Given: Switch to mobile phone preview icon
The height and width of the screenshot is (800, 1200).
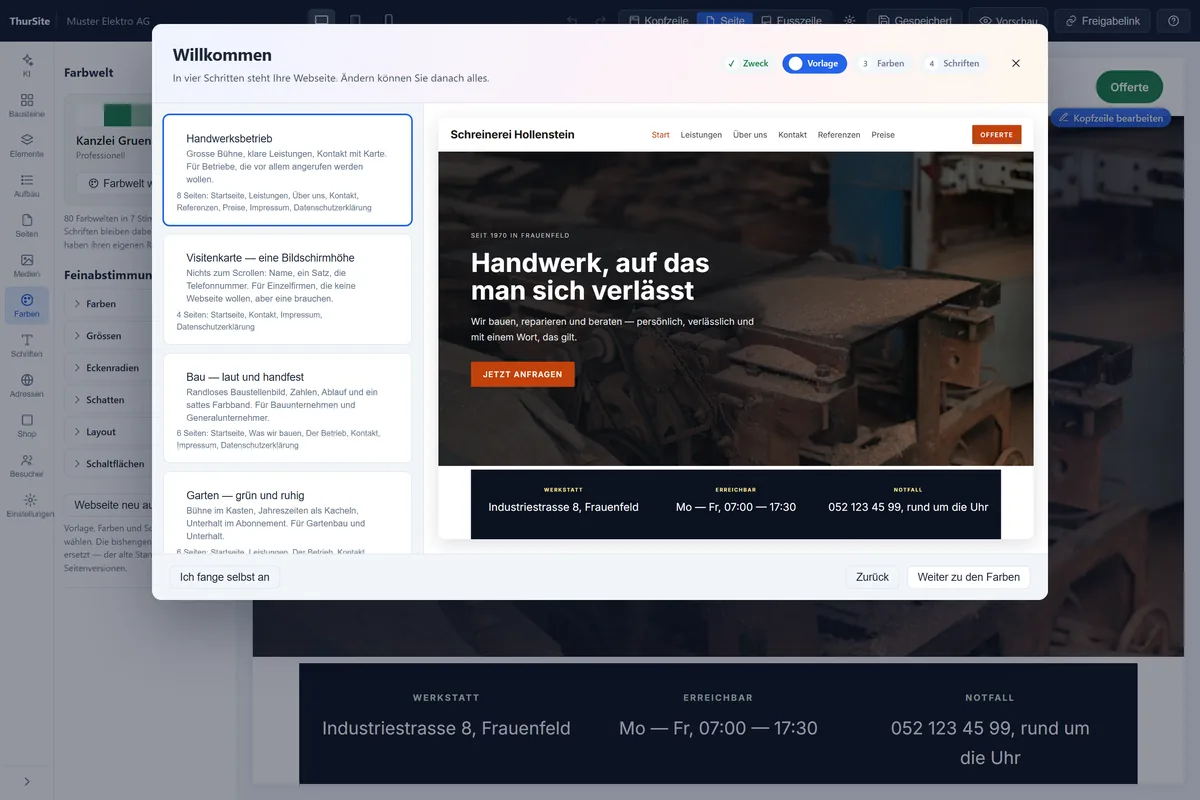Looking at the screenshot, I should [389, 21].
